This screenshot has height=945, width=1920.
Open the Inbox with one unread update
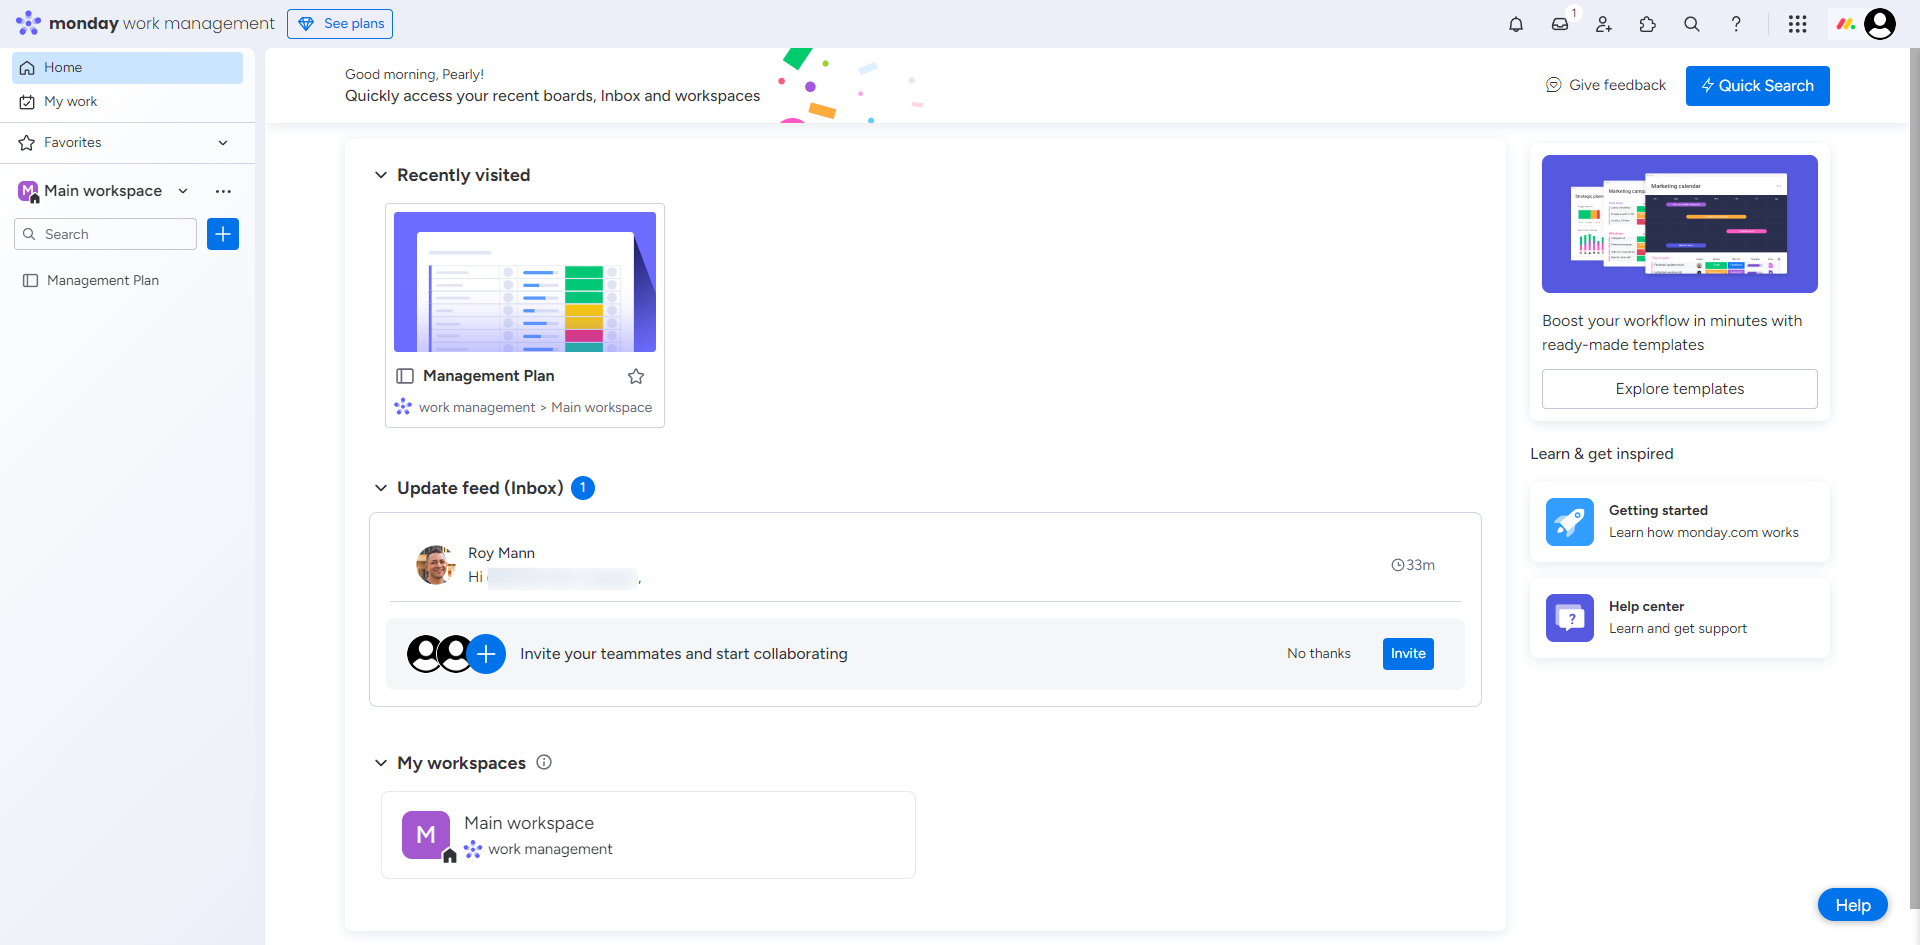pyautogui.click(x=1561, y=23)
